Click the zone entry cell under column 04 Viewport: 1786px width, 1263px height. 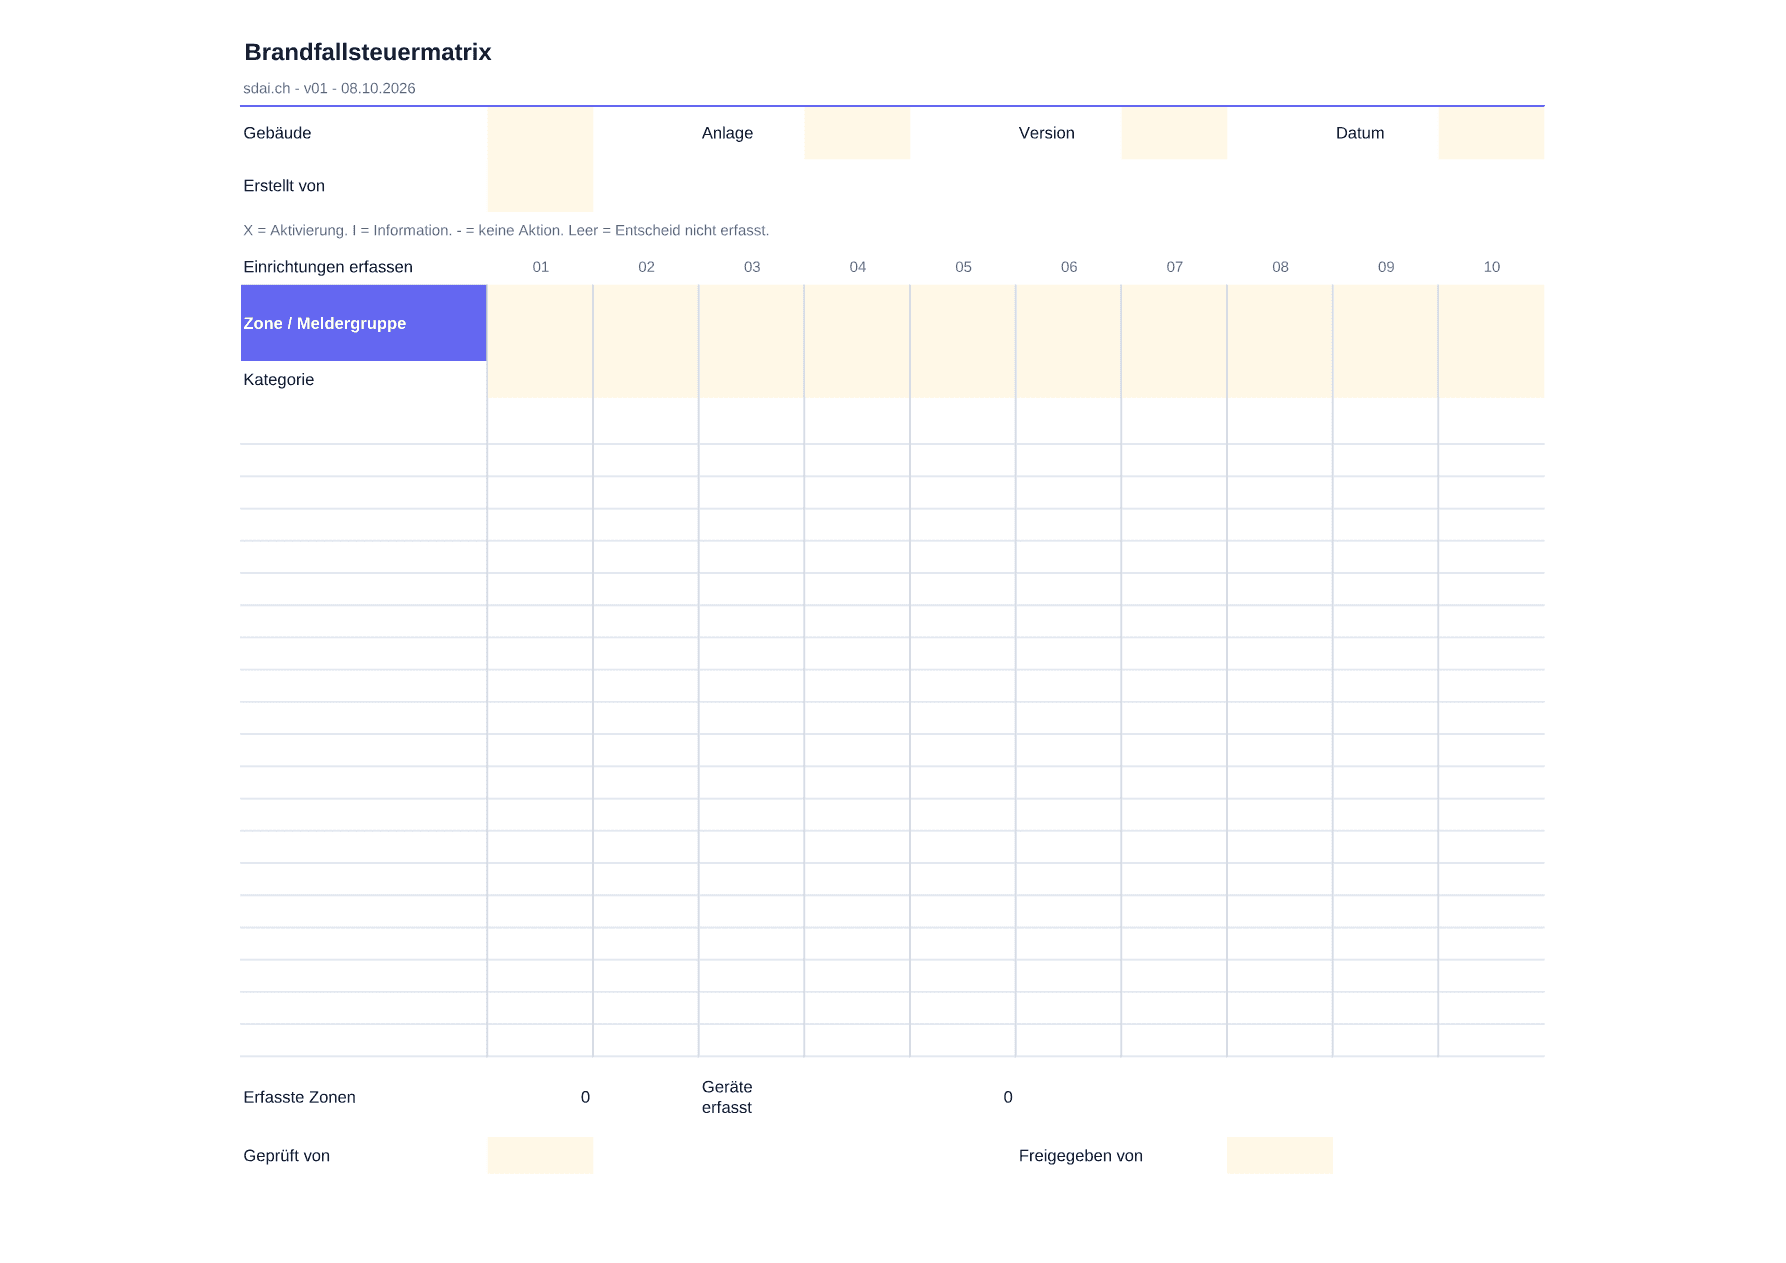[857, 323]
